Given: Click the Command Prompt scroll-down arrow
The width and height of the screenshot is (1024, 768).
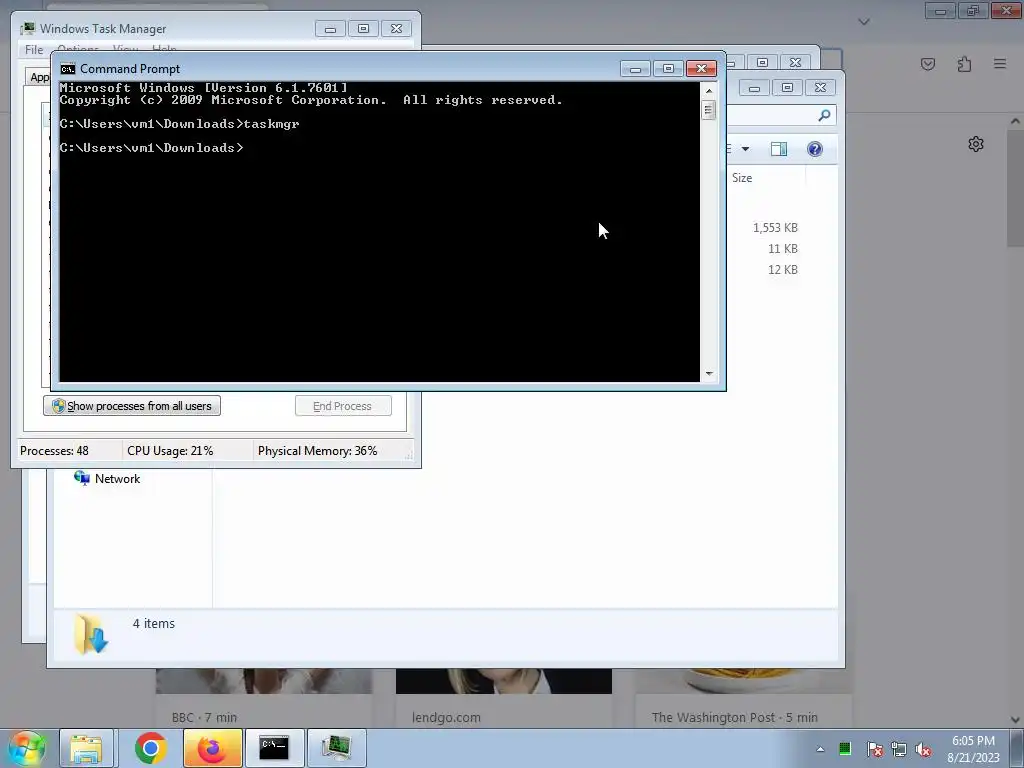Looking at the screenshot, I should coord(709,374).
